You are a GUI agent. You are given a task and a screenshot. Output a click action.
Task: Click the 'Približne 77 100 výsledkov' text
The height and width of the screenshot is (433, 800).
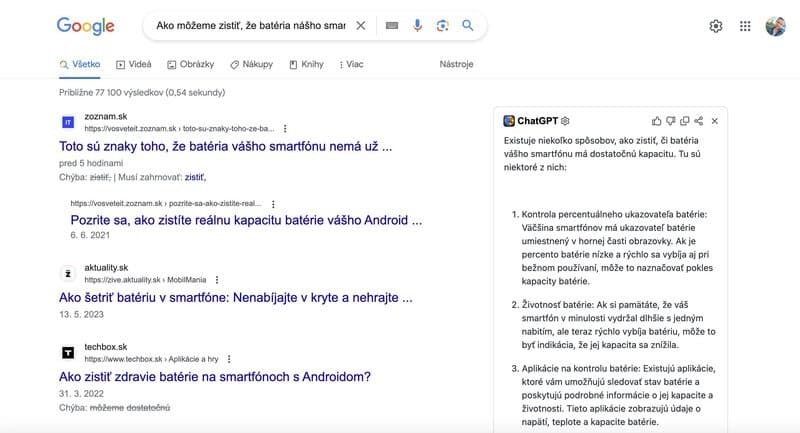point(142,92)
